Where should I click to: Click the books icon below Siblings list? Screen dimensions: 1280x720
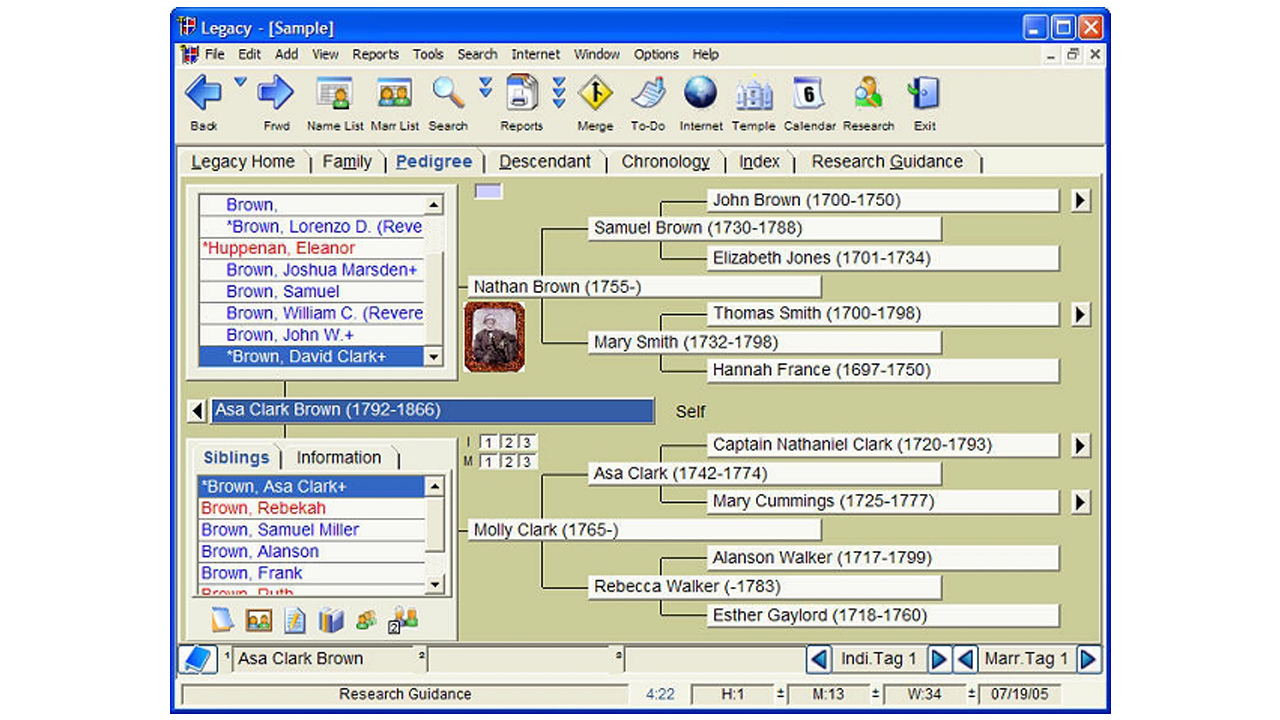click(331, 620)
